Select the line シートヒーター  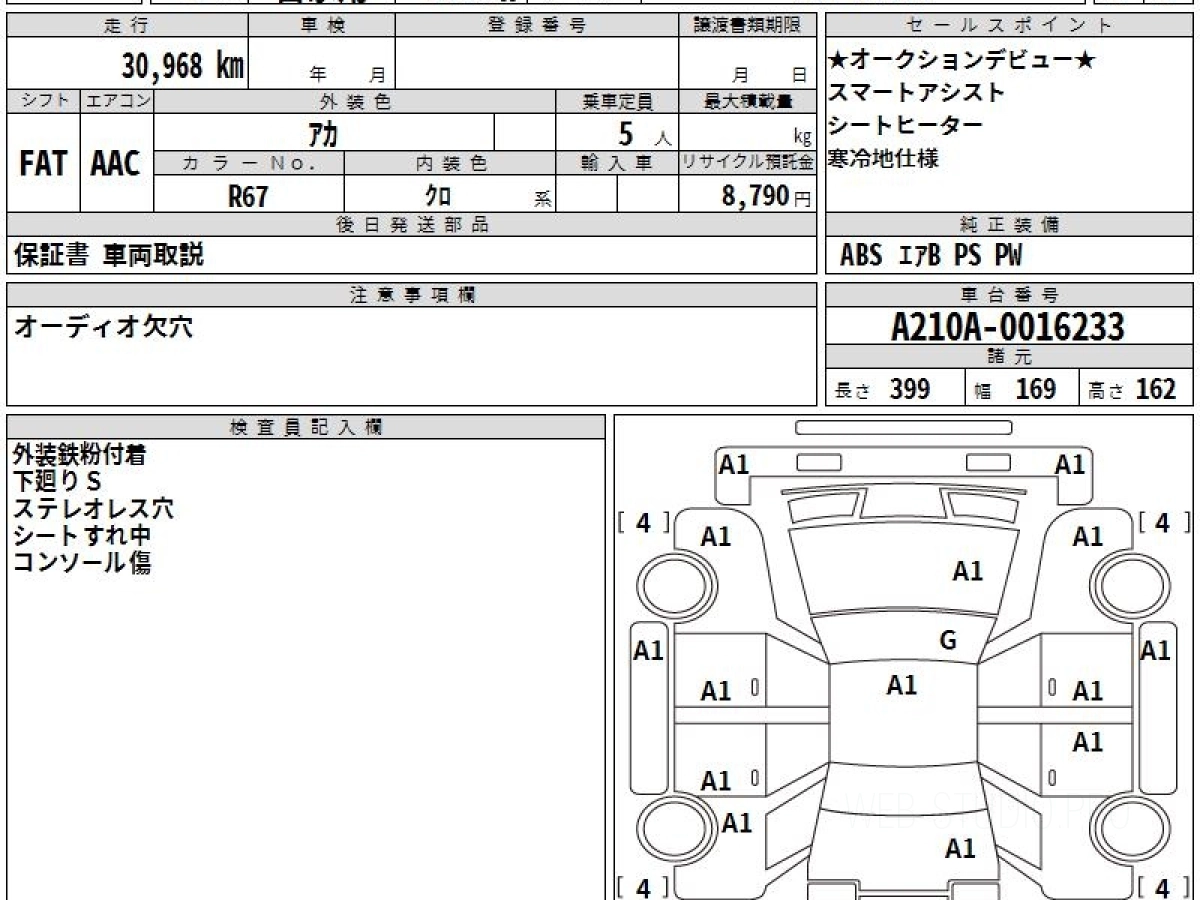coord(906,125)
